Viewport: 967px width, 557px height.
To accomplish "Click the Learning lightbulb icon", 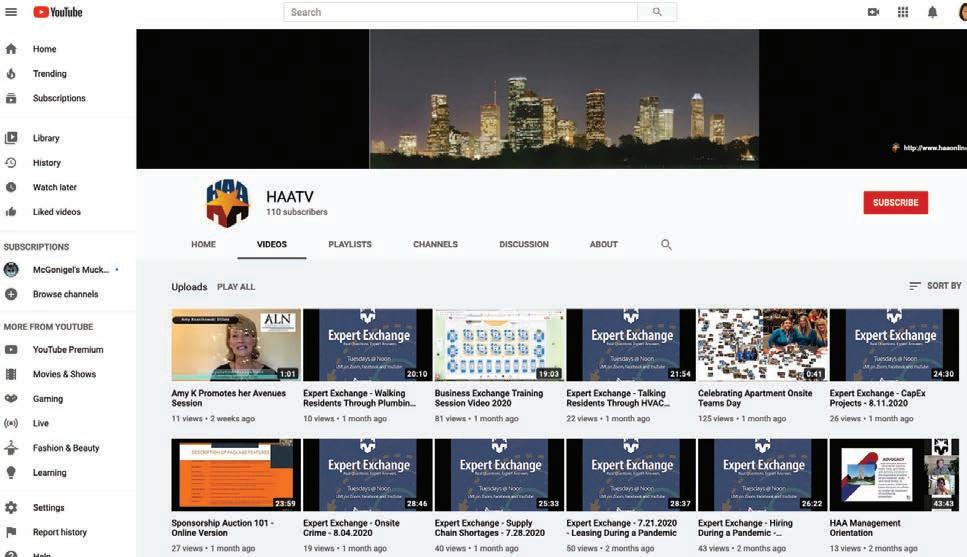I will (x=11, y=472).
